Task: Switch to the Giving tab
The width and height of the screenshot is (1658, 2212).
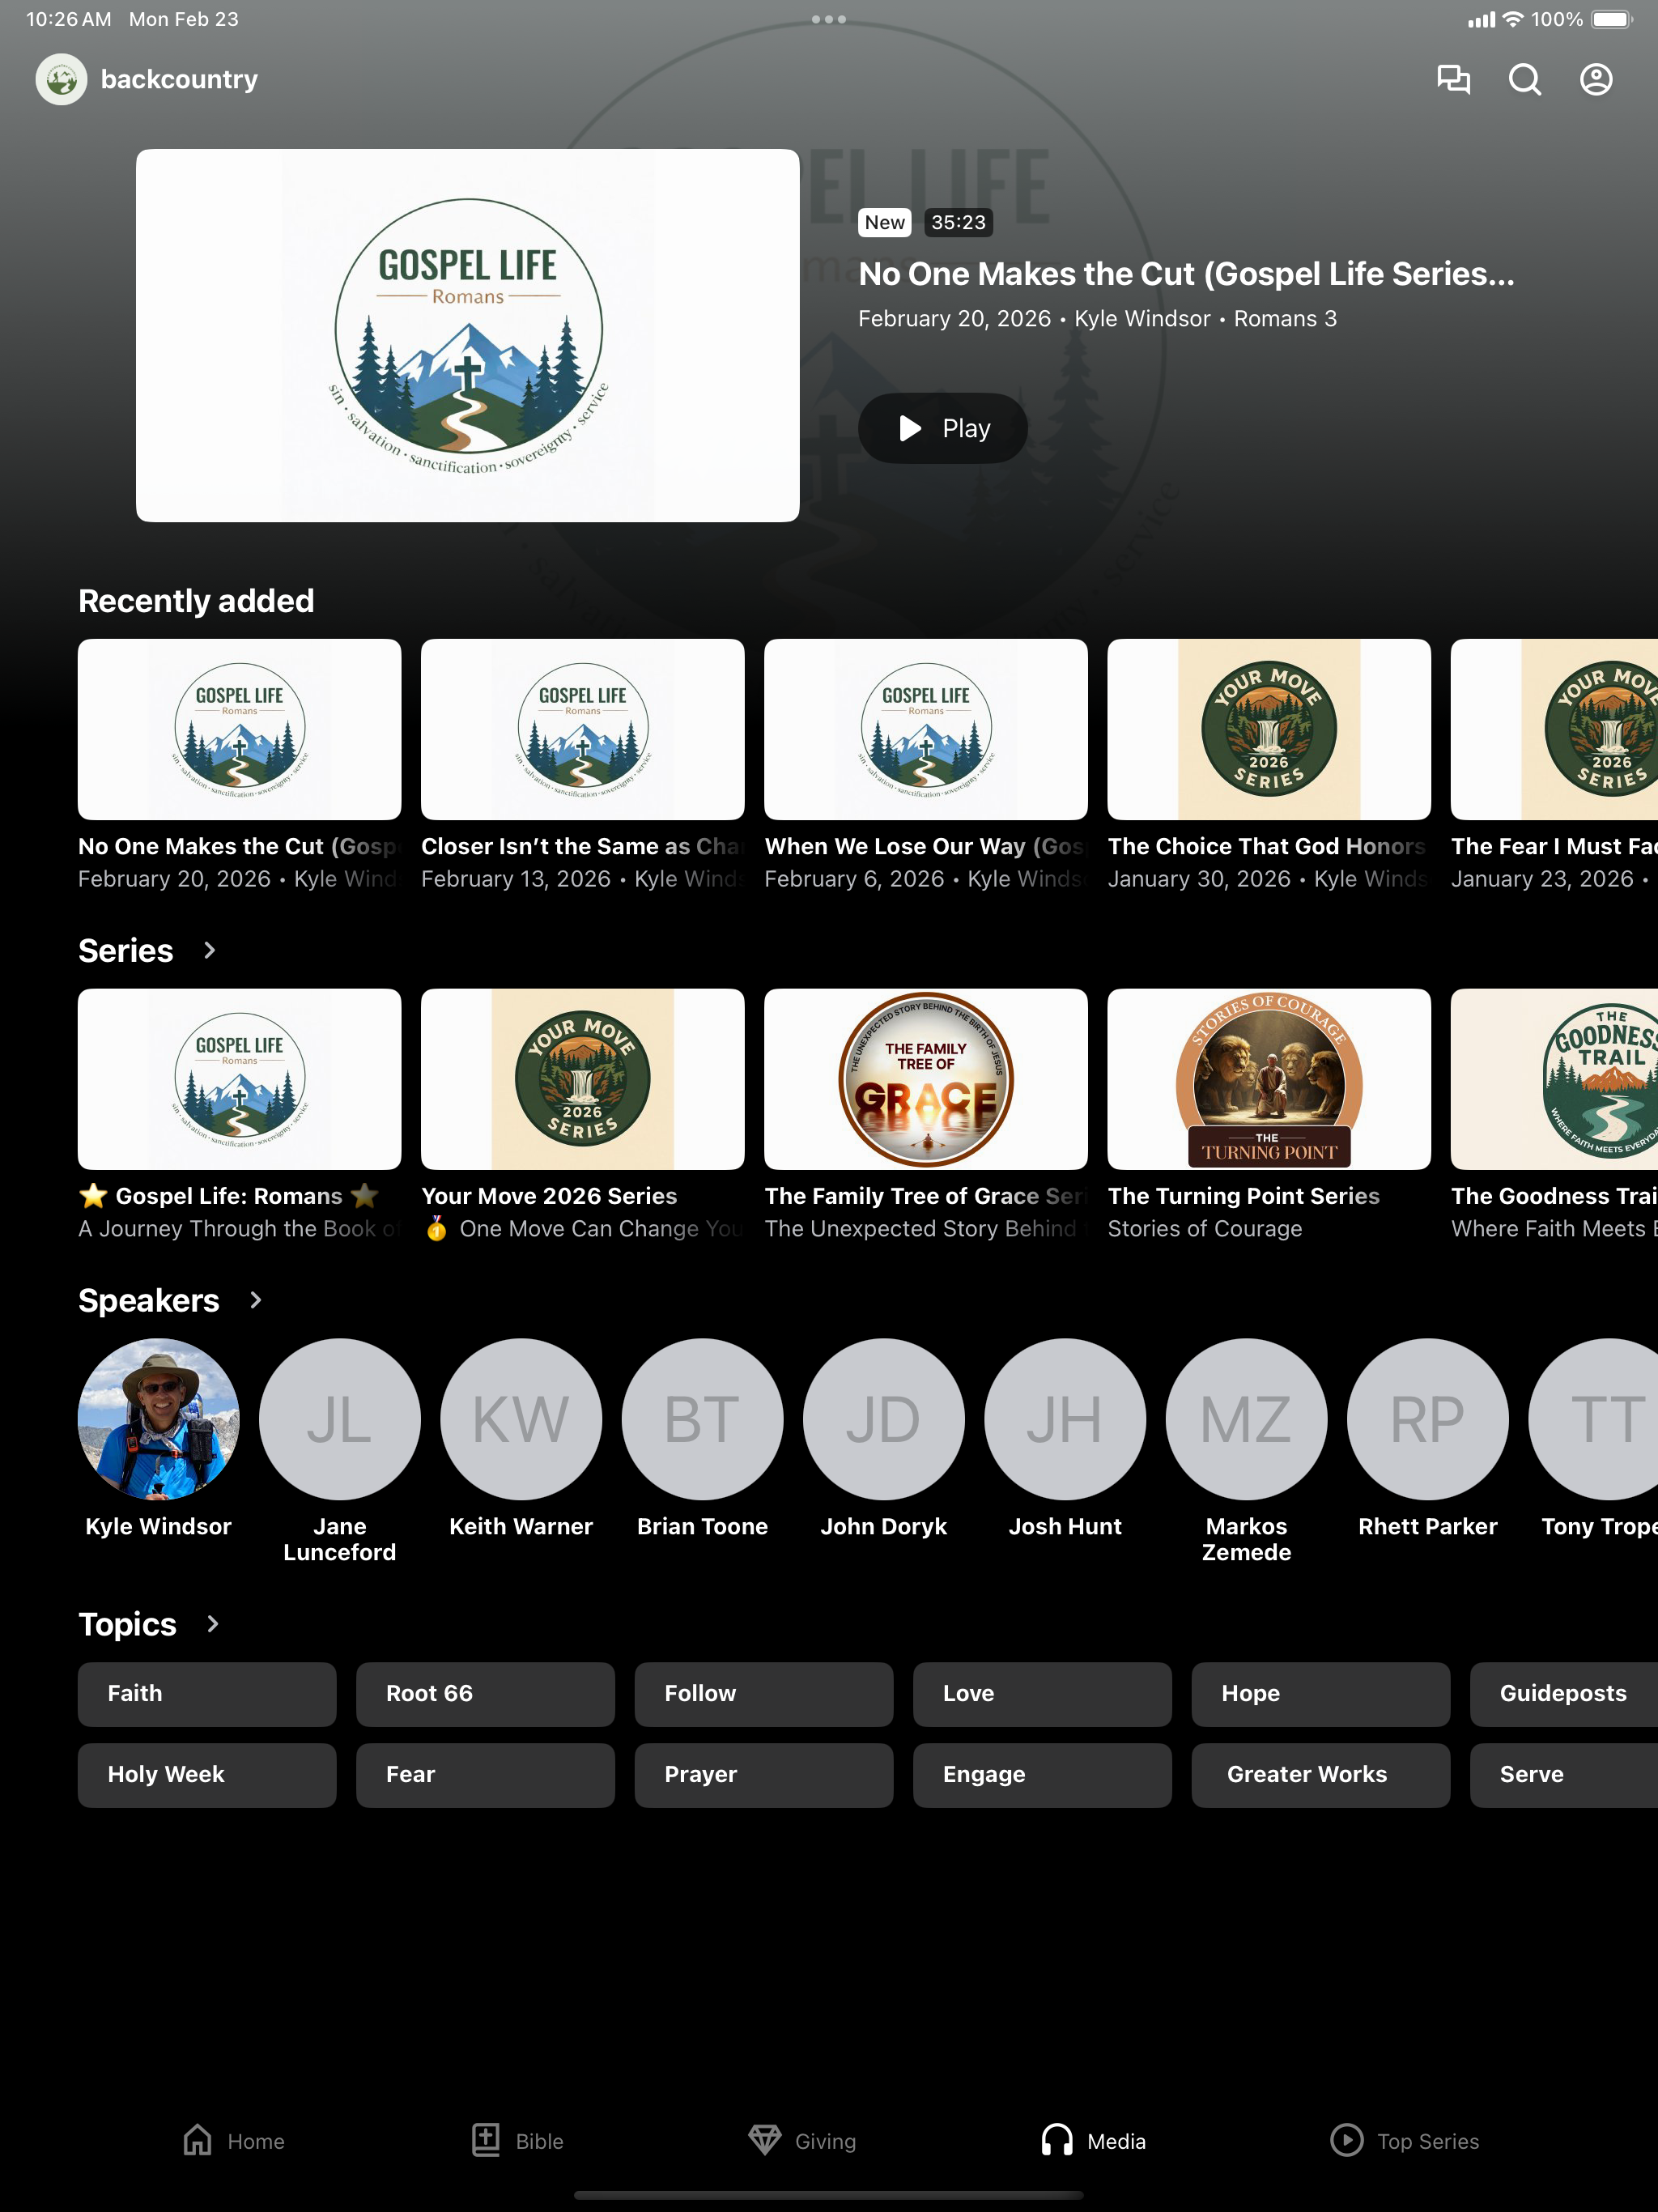Action: coord(802,2140)
